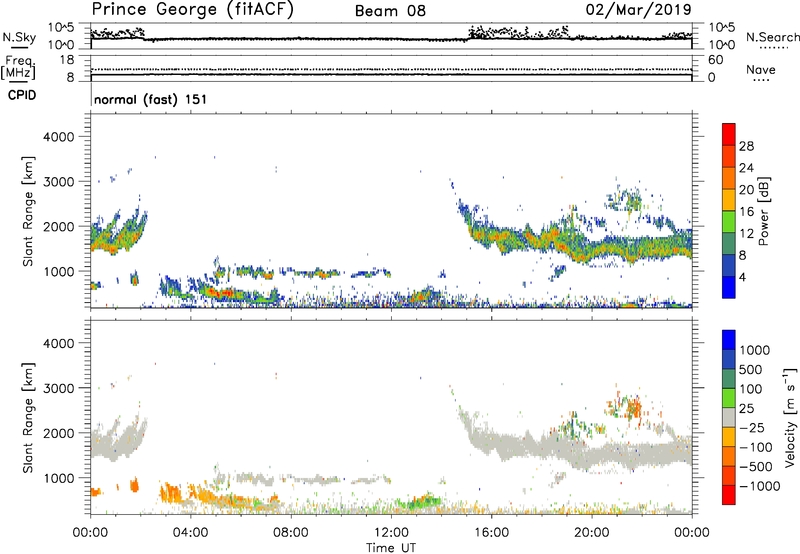Click the '-500' label on velocity colorbar

point(756,467)
